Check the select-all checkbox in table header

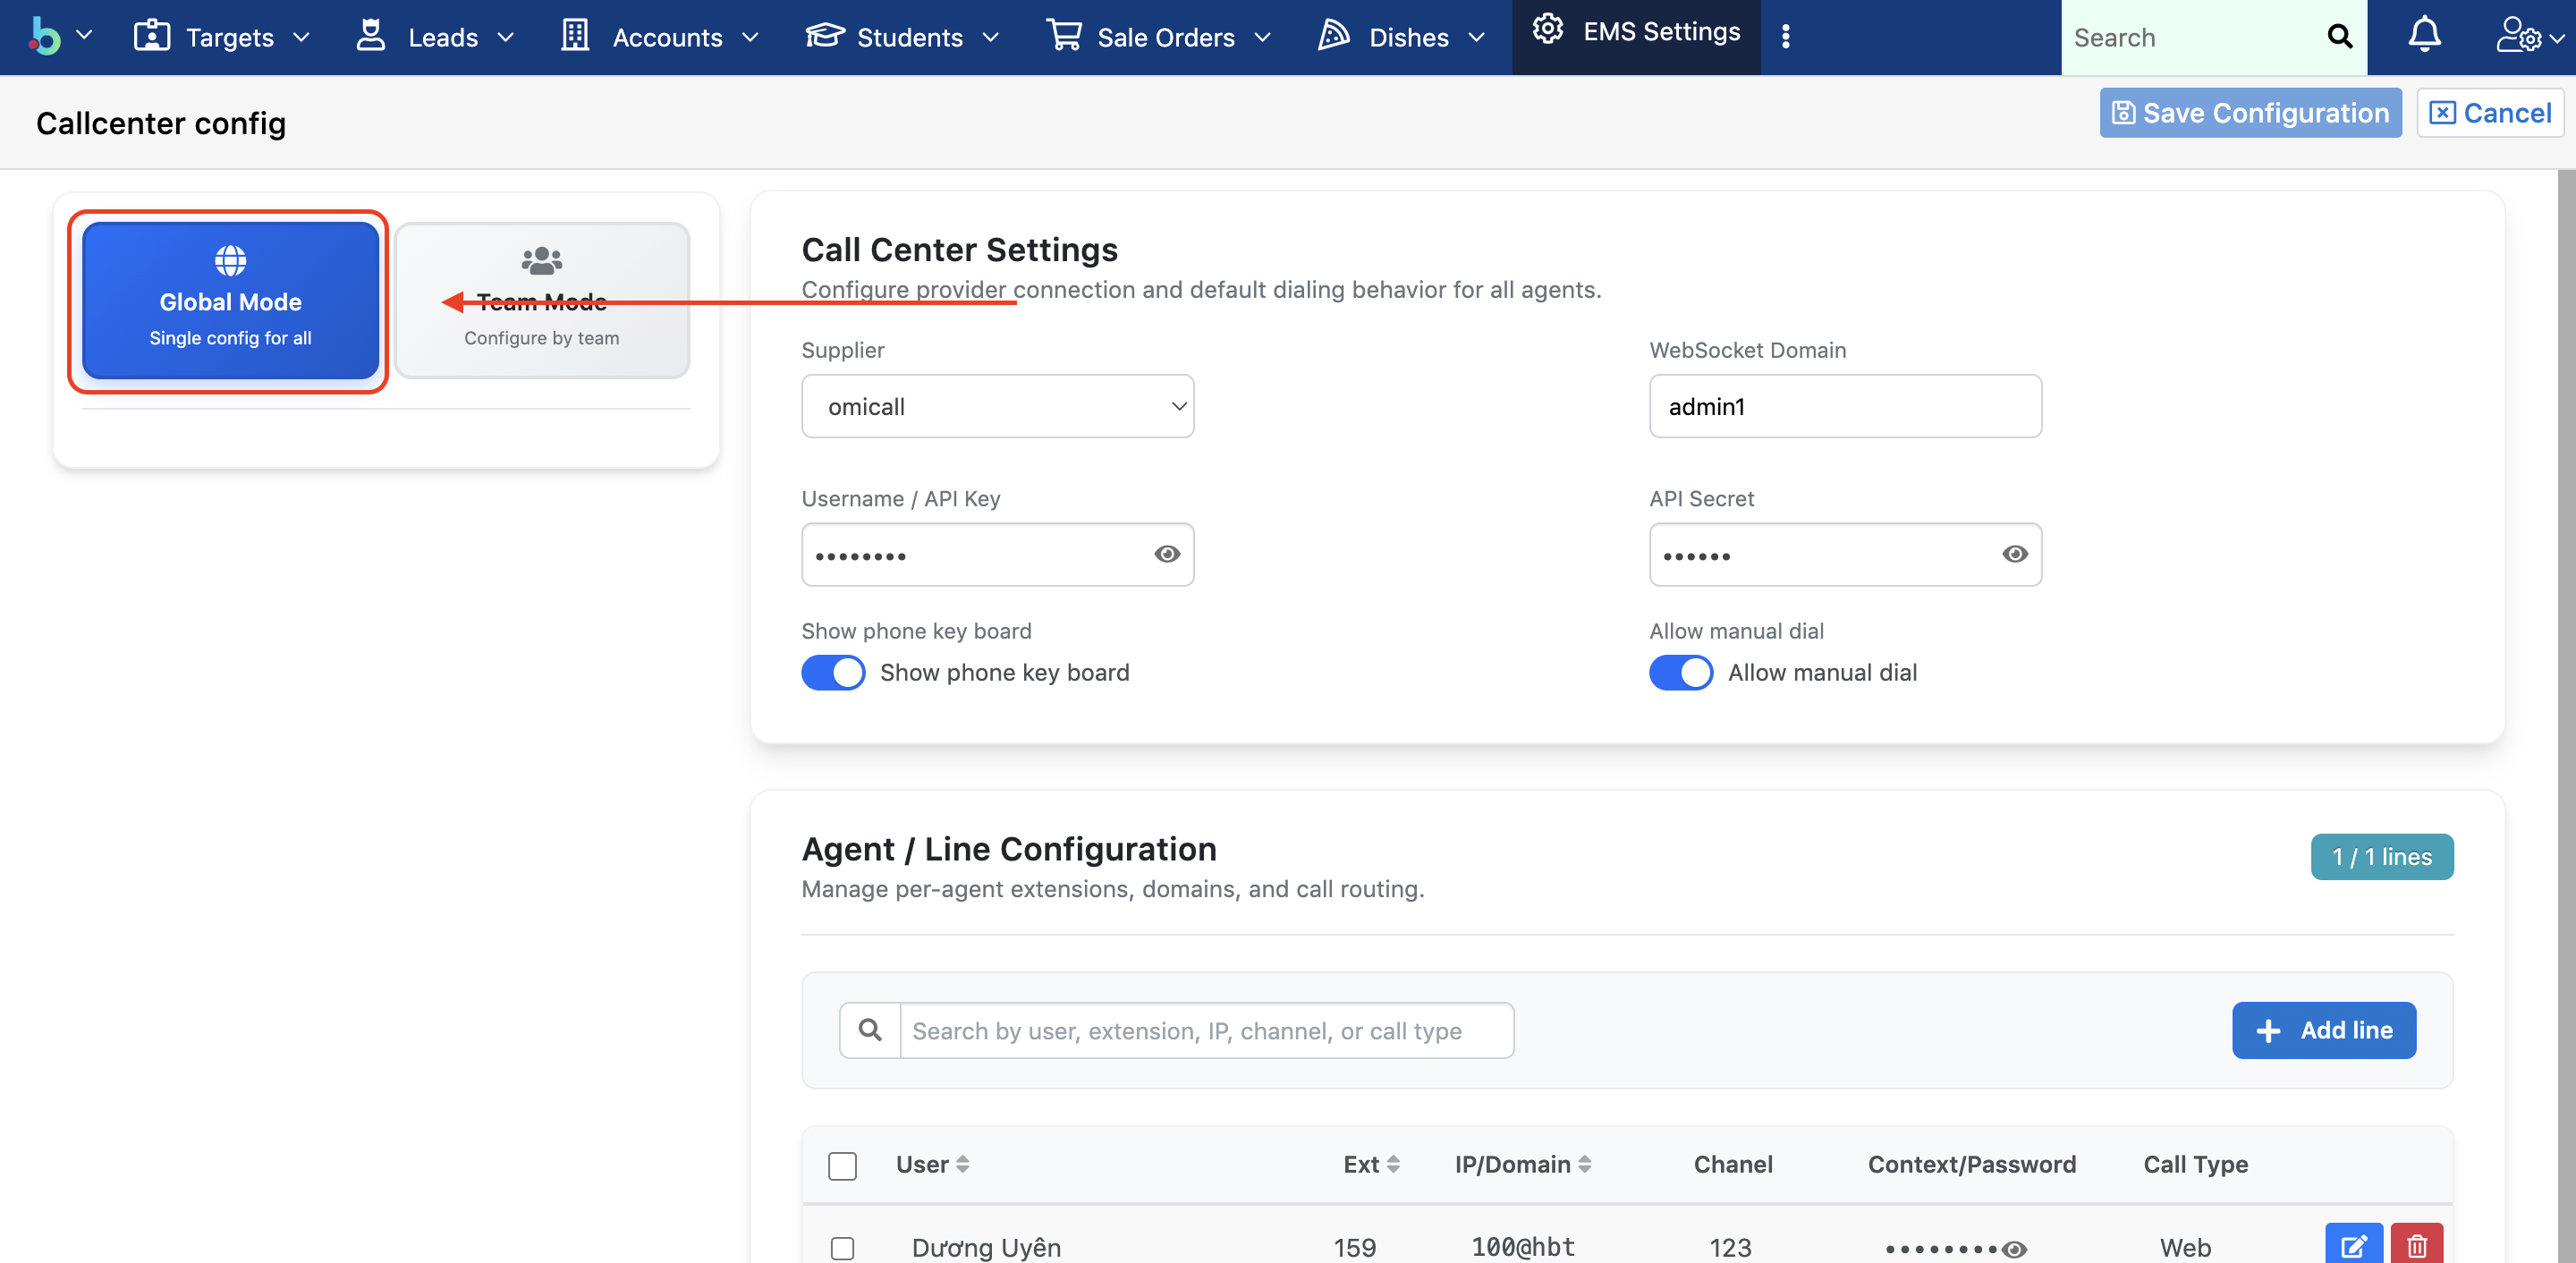click(x=842, y=1165)
